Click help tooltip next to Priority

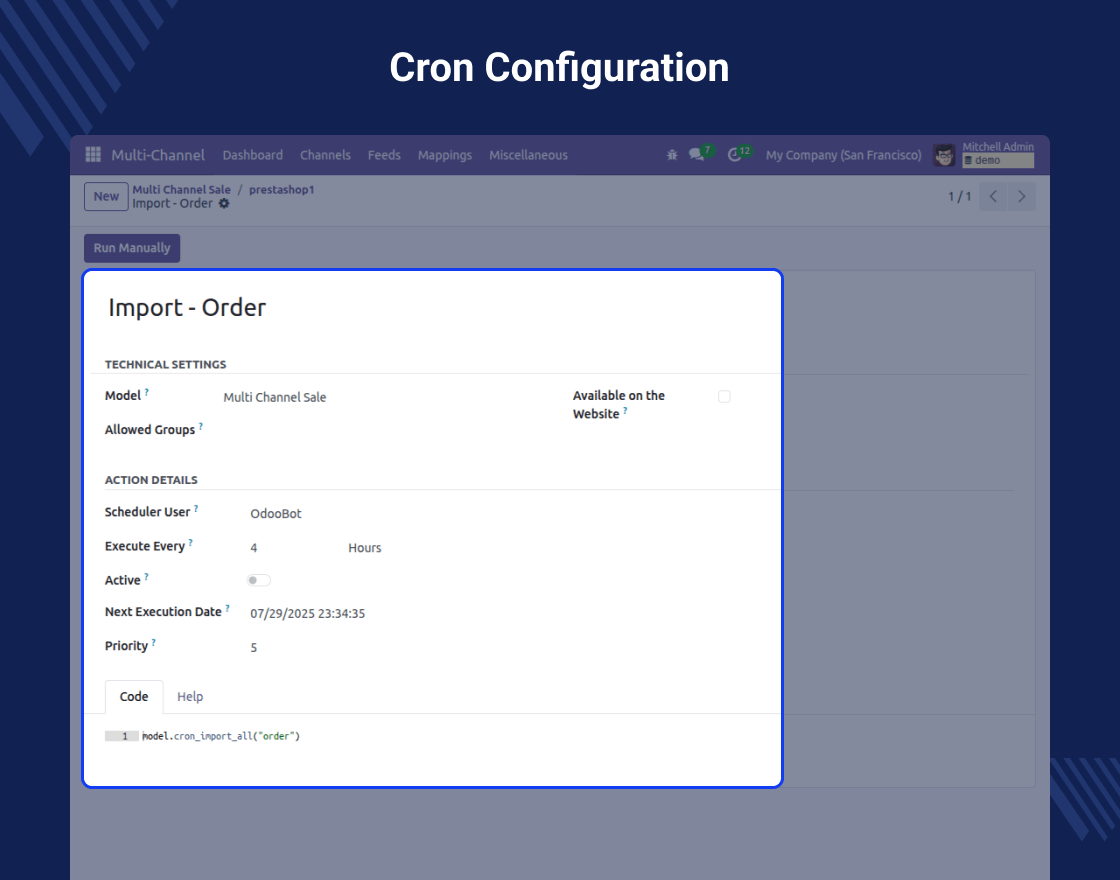coord(154,643)
